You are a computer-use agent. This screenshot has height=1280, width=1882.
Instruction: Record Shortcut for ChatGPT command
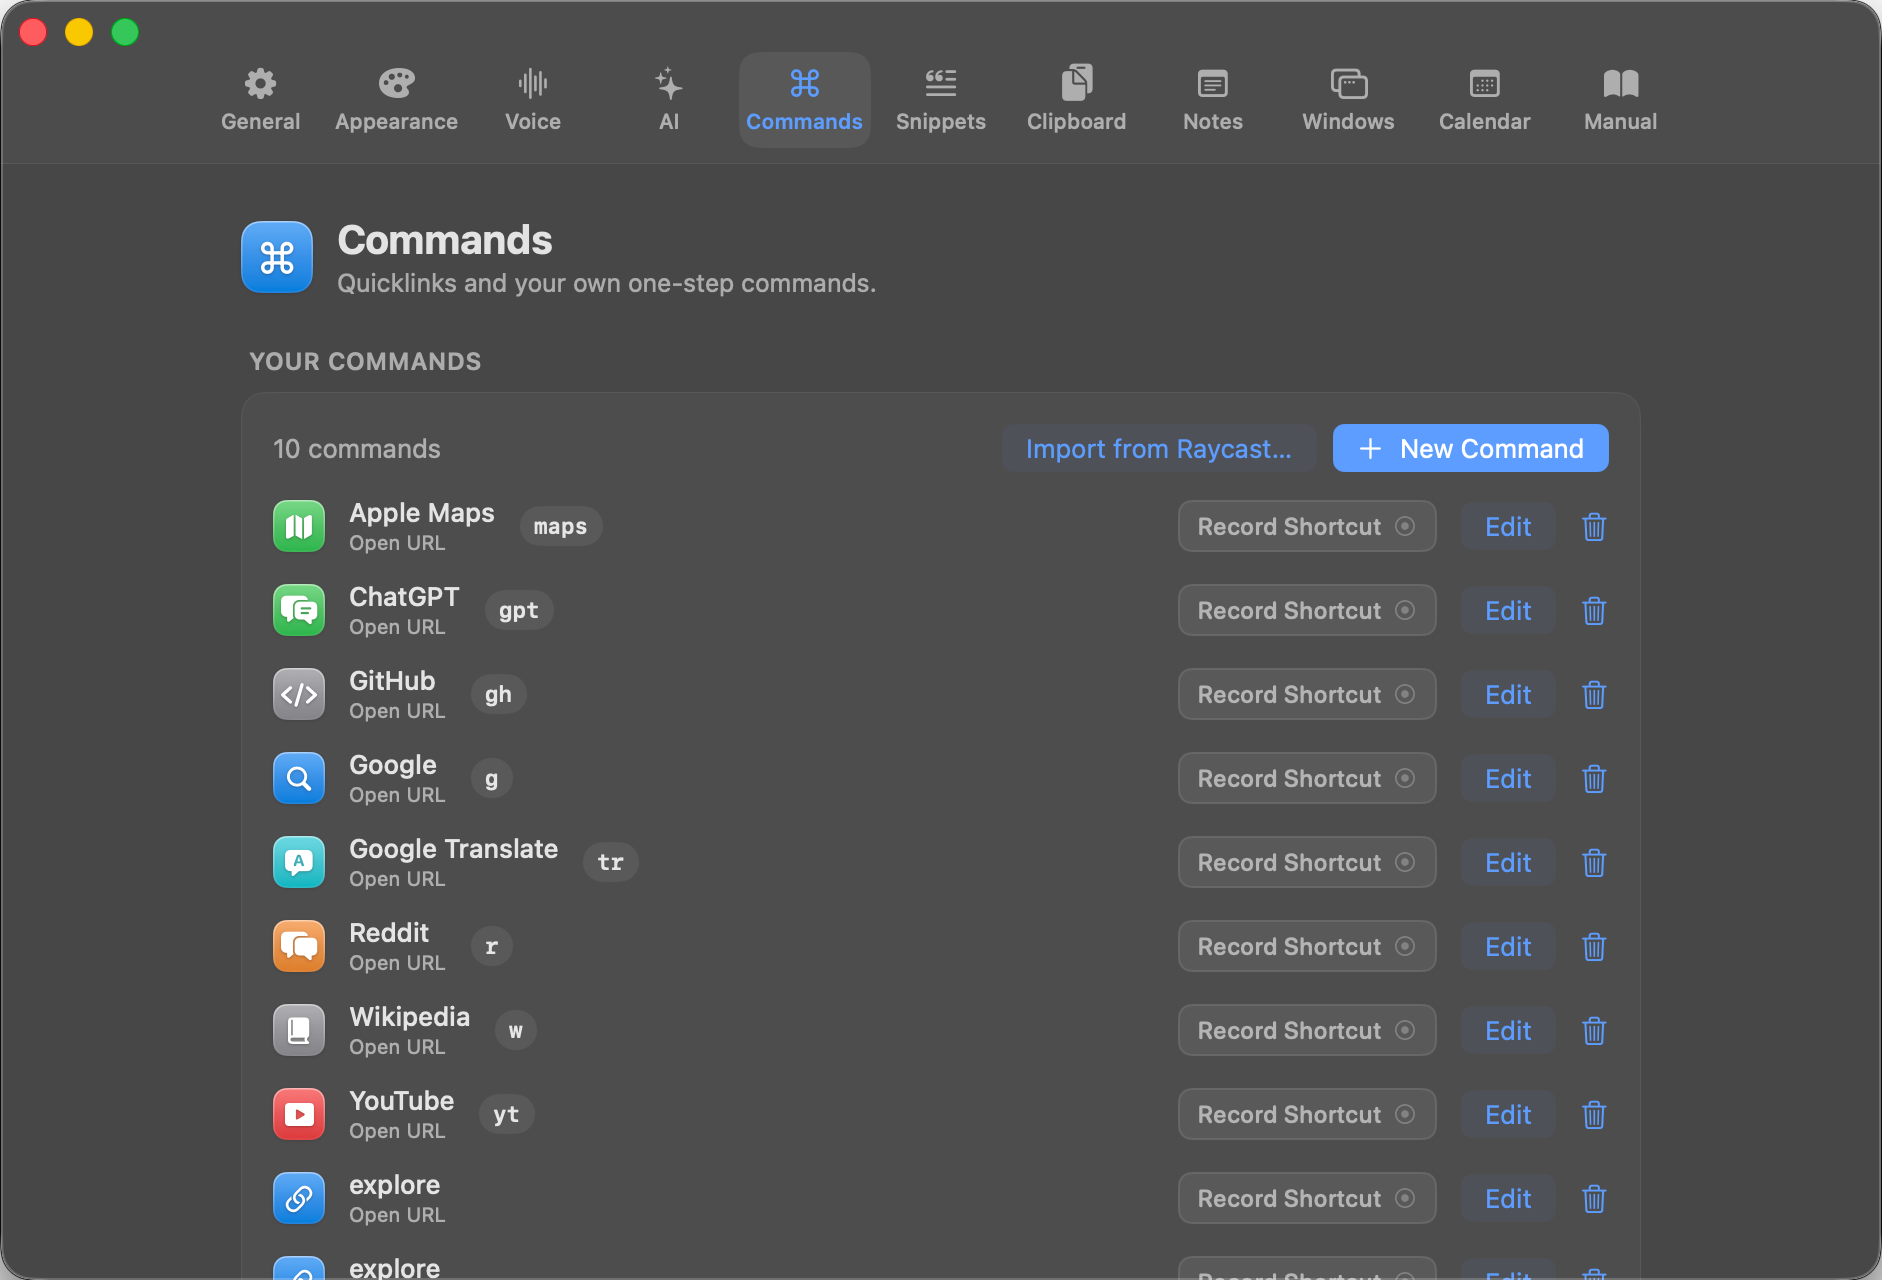click(x=1307, y=611)
